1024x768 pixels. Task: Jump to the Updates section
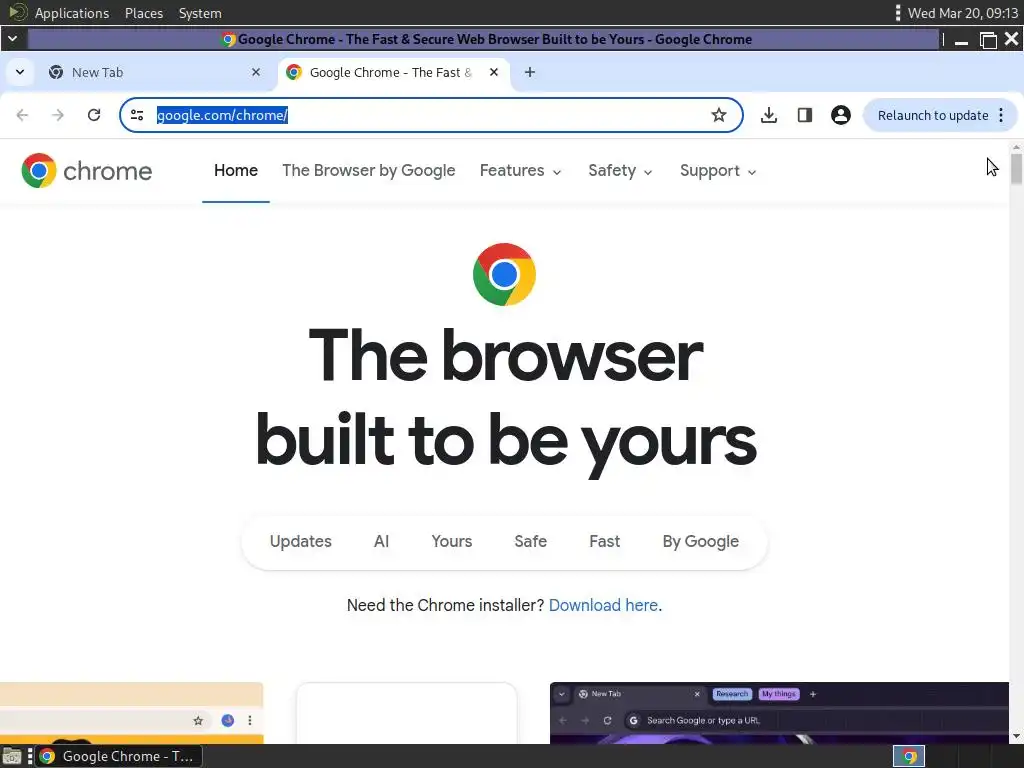300,541
